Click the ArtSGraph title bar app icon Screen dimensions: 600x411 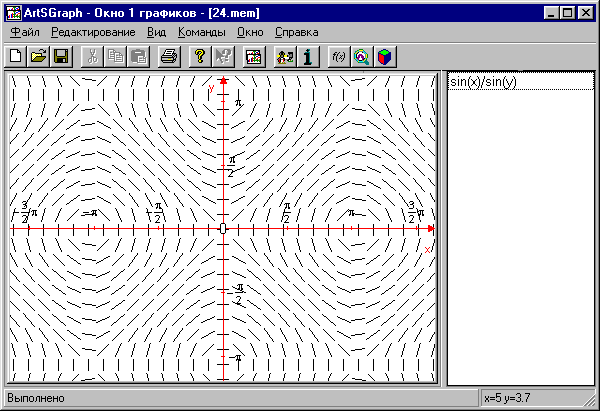pyautogui.click(x=10, y=11)
